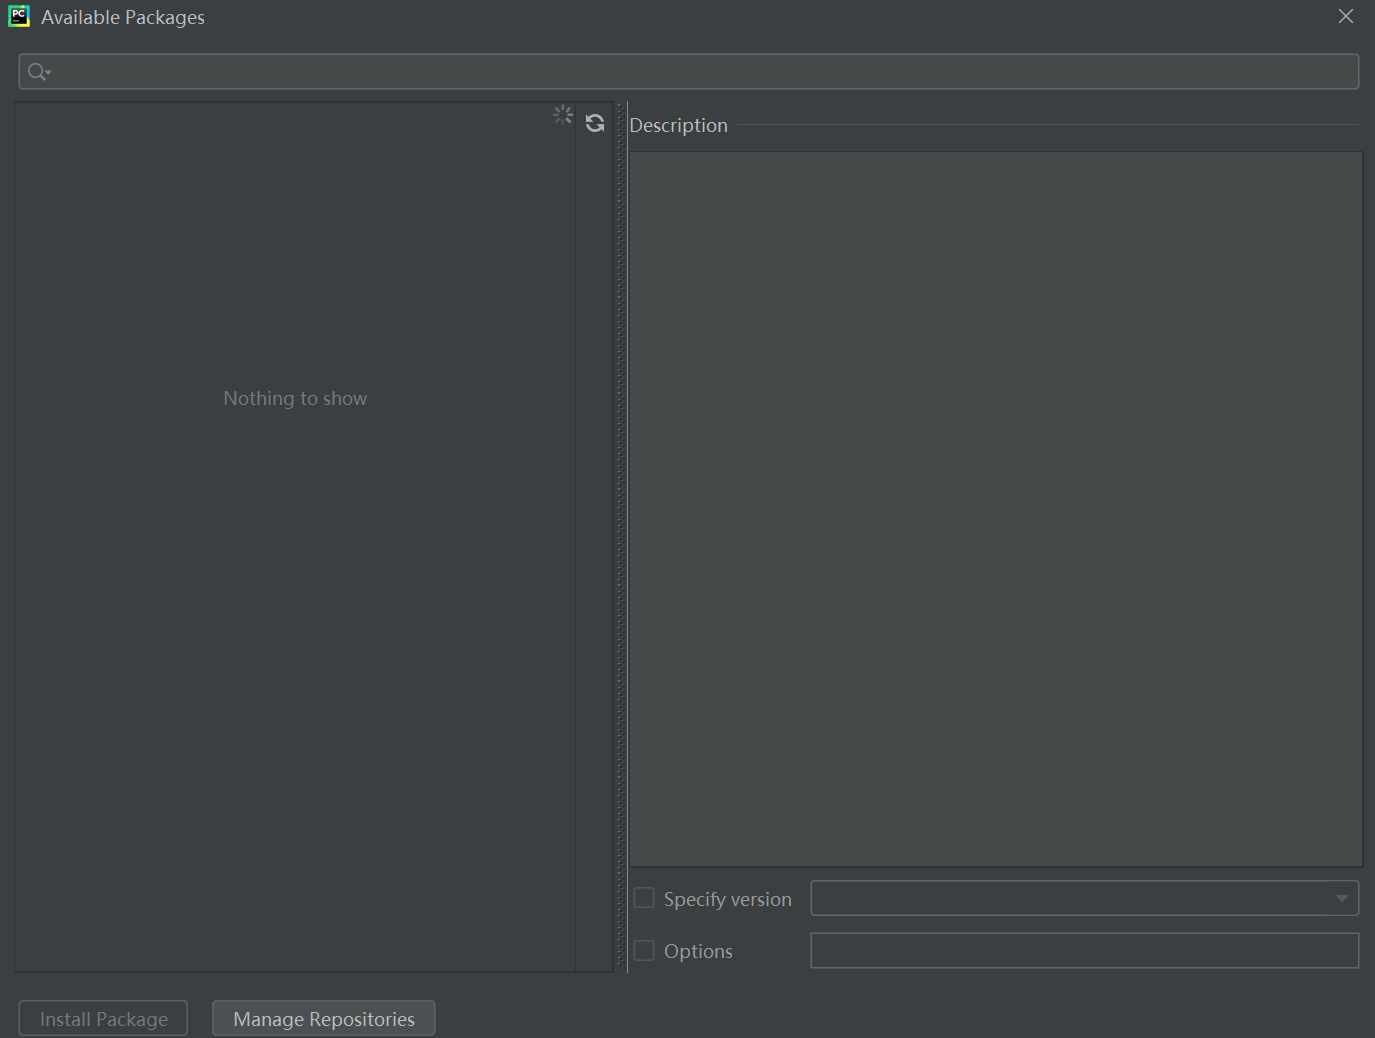Refresh the package list with the reload icon
Viewport: 1375px width, 1038px height.
click(x=595, y=123)
